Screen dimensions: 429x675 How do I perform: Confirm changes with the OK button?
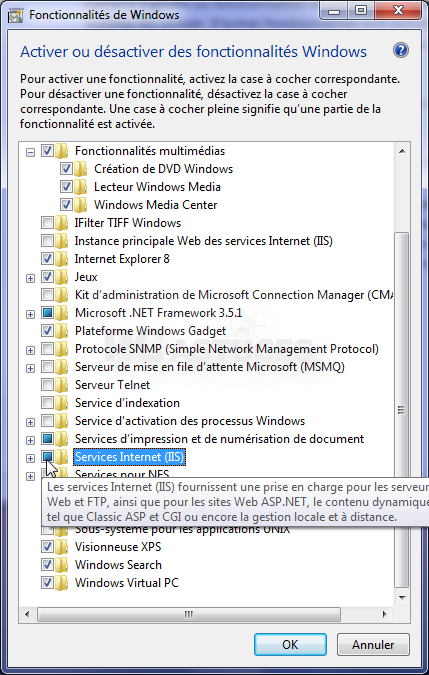(x=290, y=644)
